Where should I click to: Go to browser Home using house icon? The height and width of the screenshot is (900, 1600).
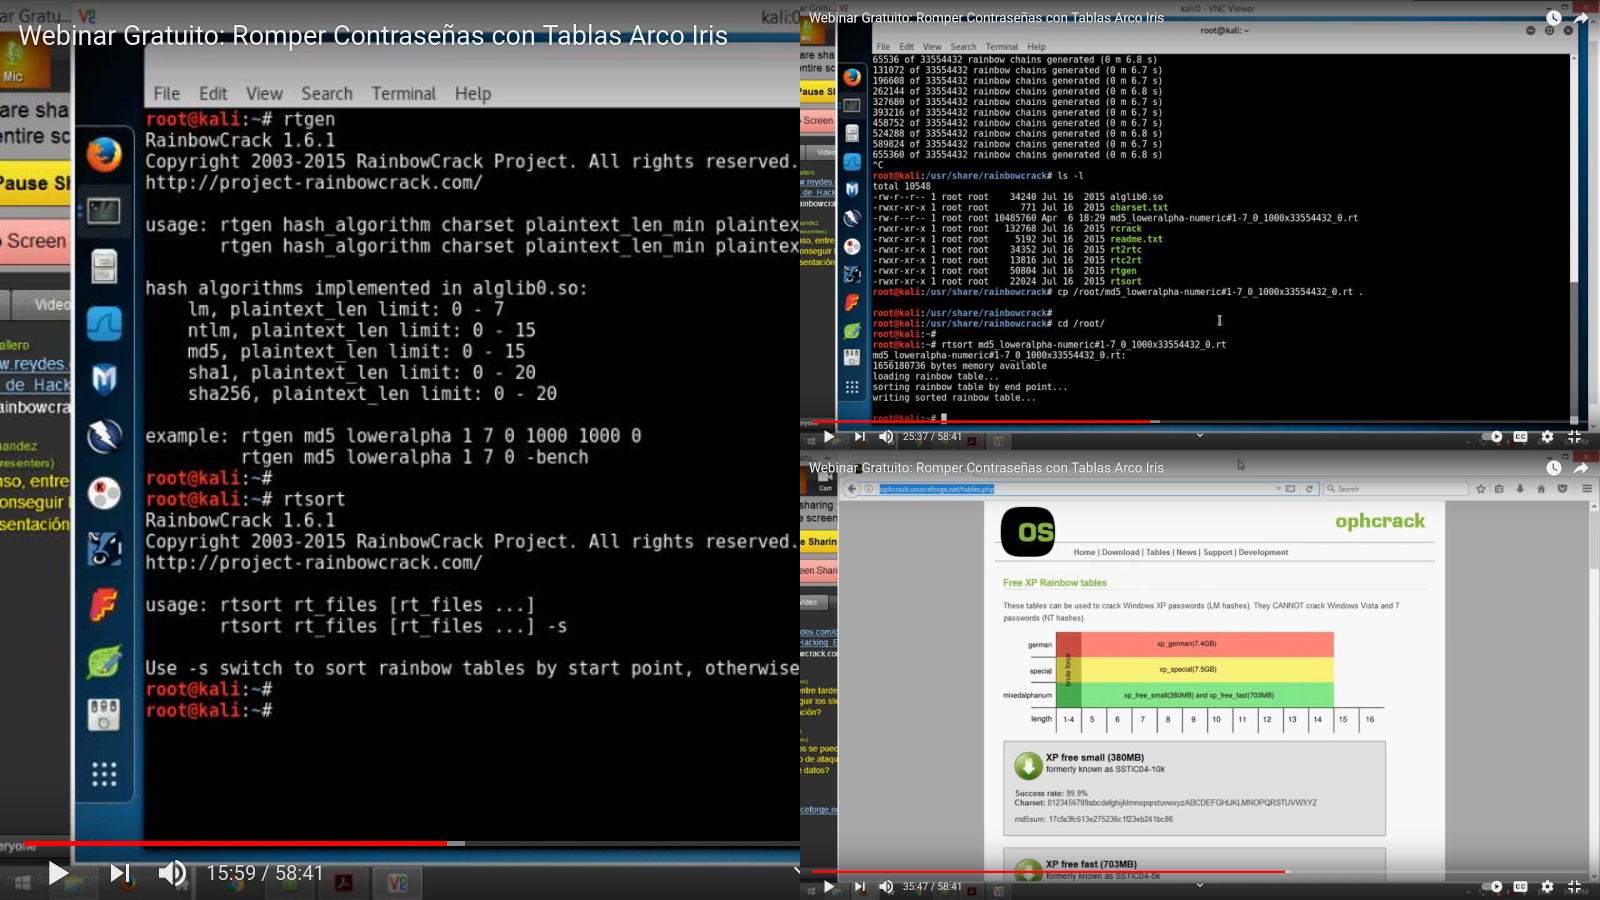coord(1541,489)
